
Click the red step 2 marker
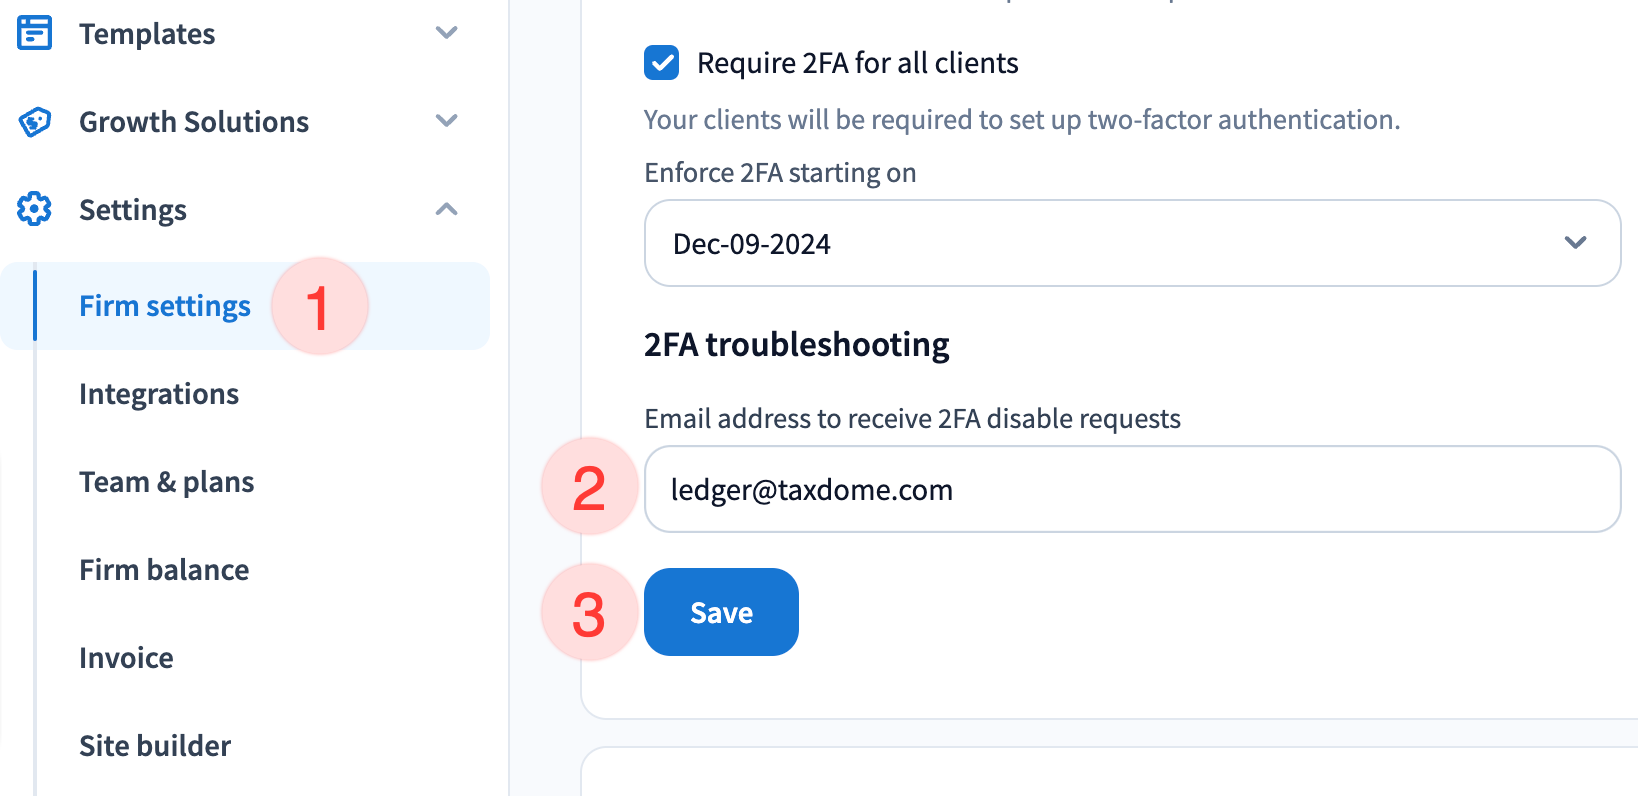589,487
